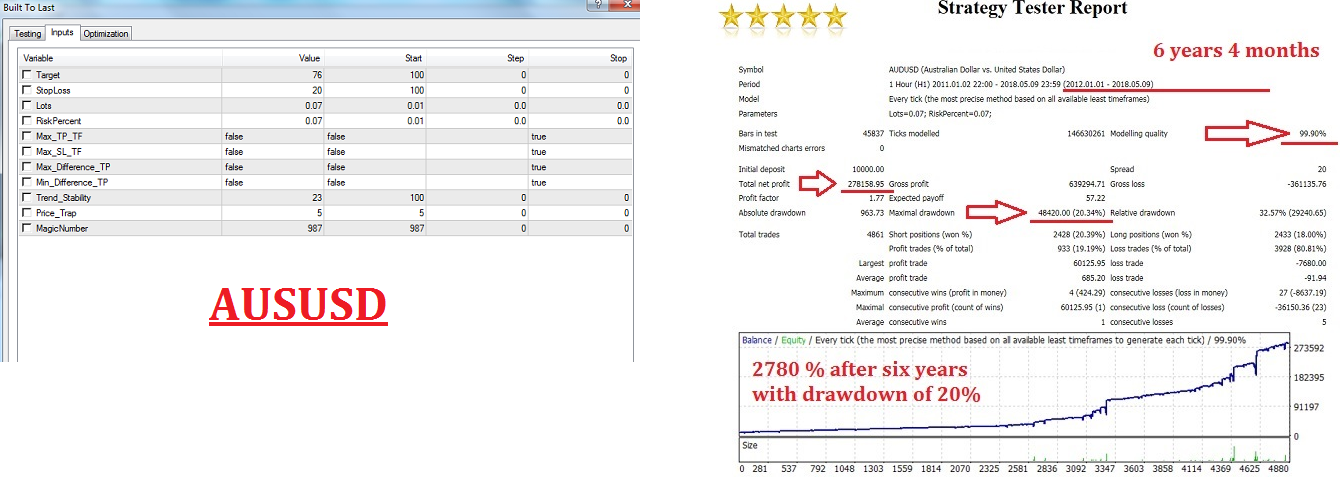The width and height of the screenshot is (1340, 479).
Task: Tick the MagicNumber checkbox
Action: point(26,229)
